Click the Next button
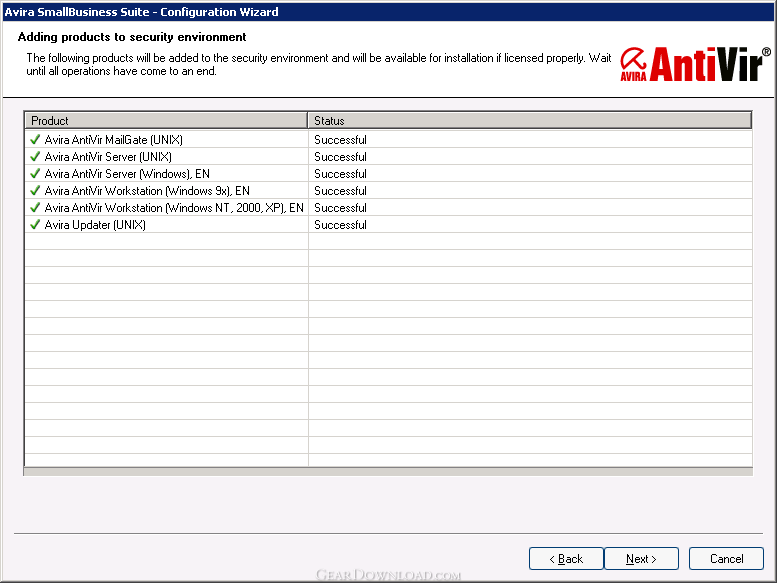 641,559
